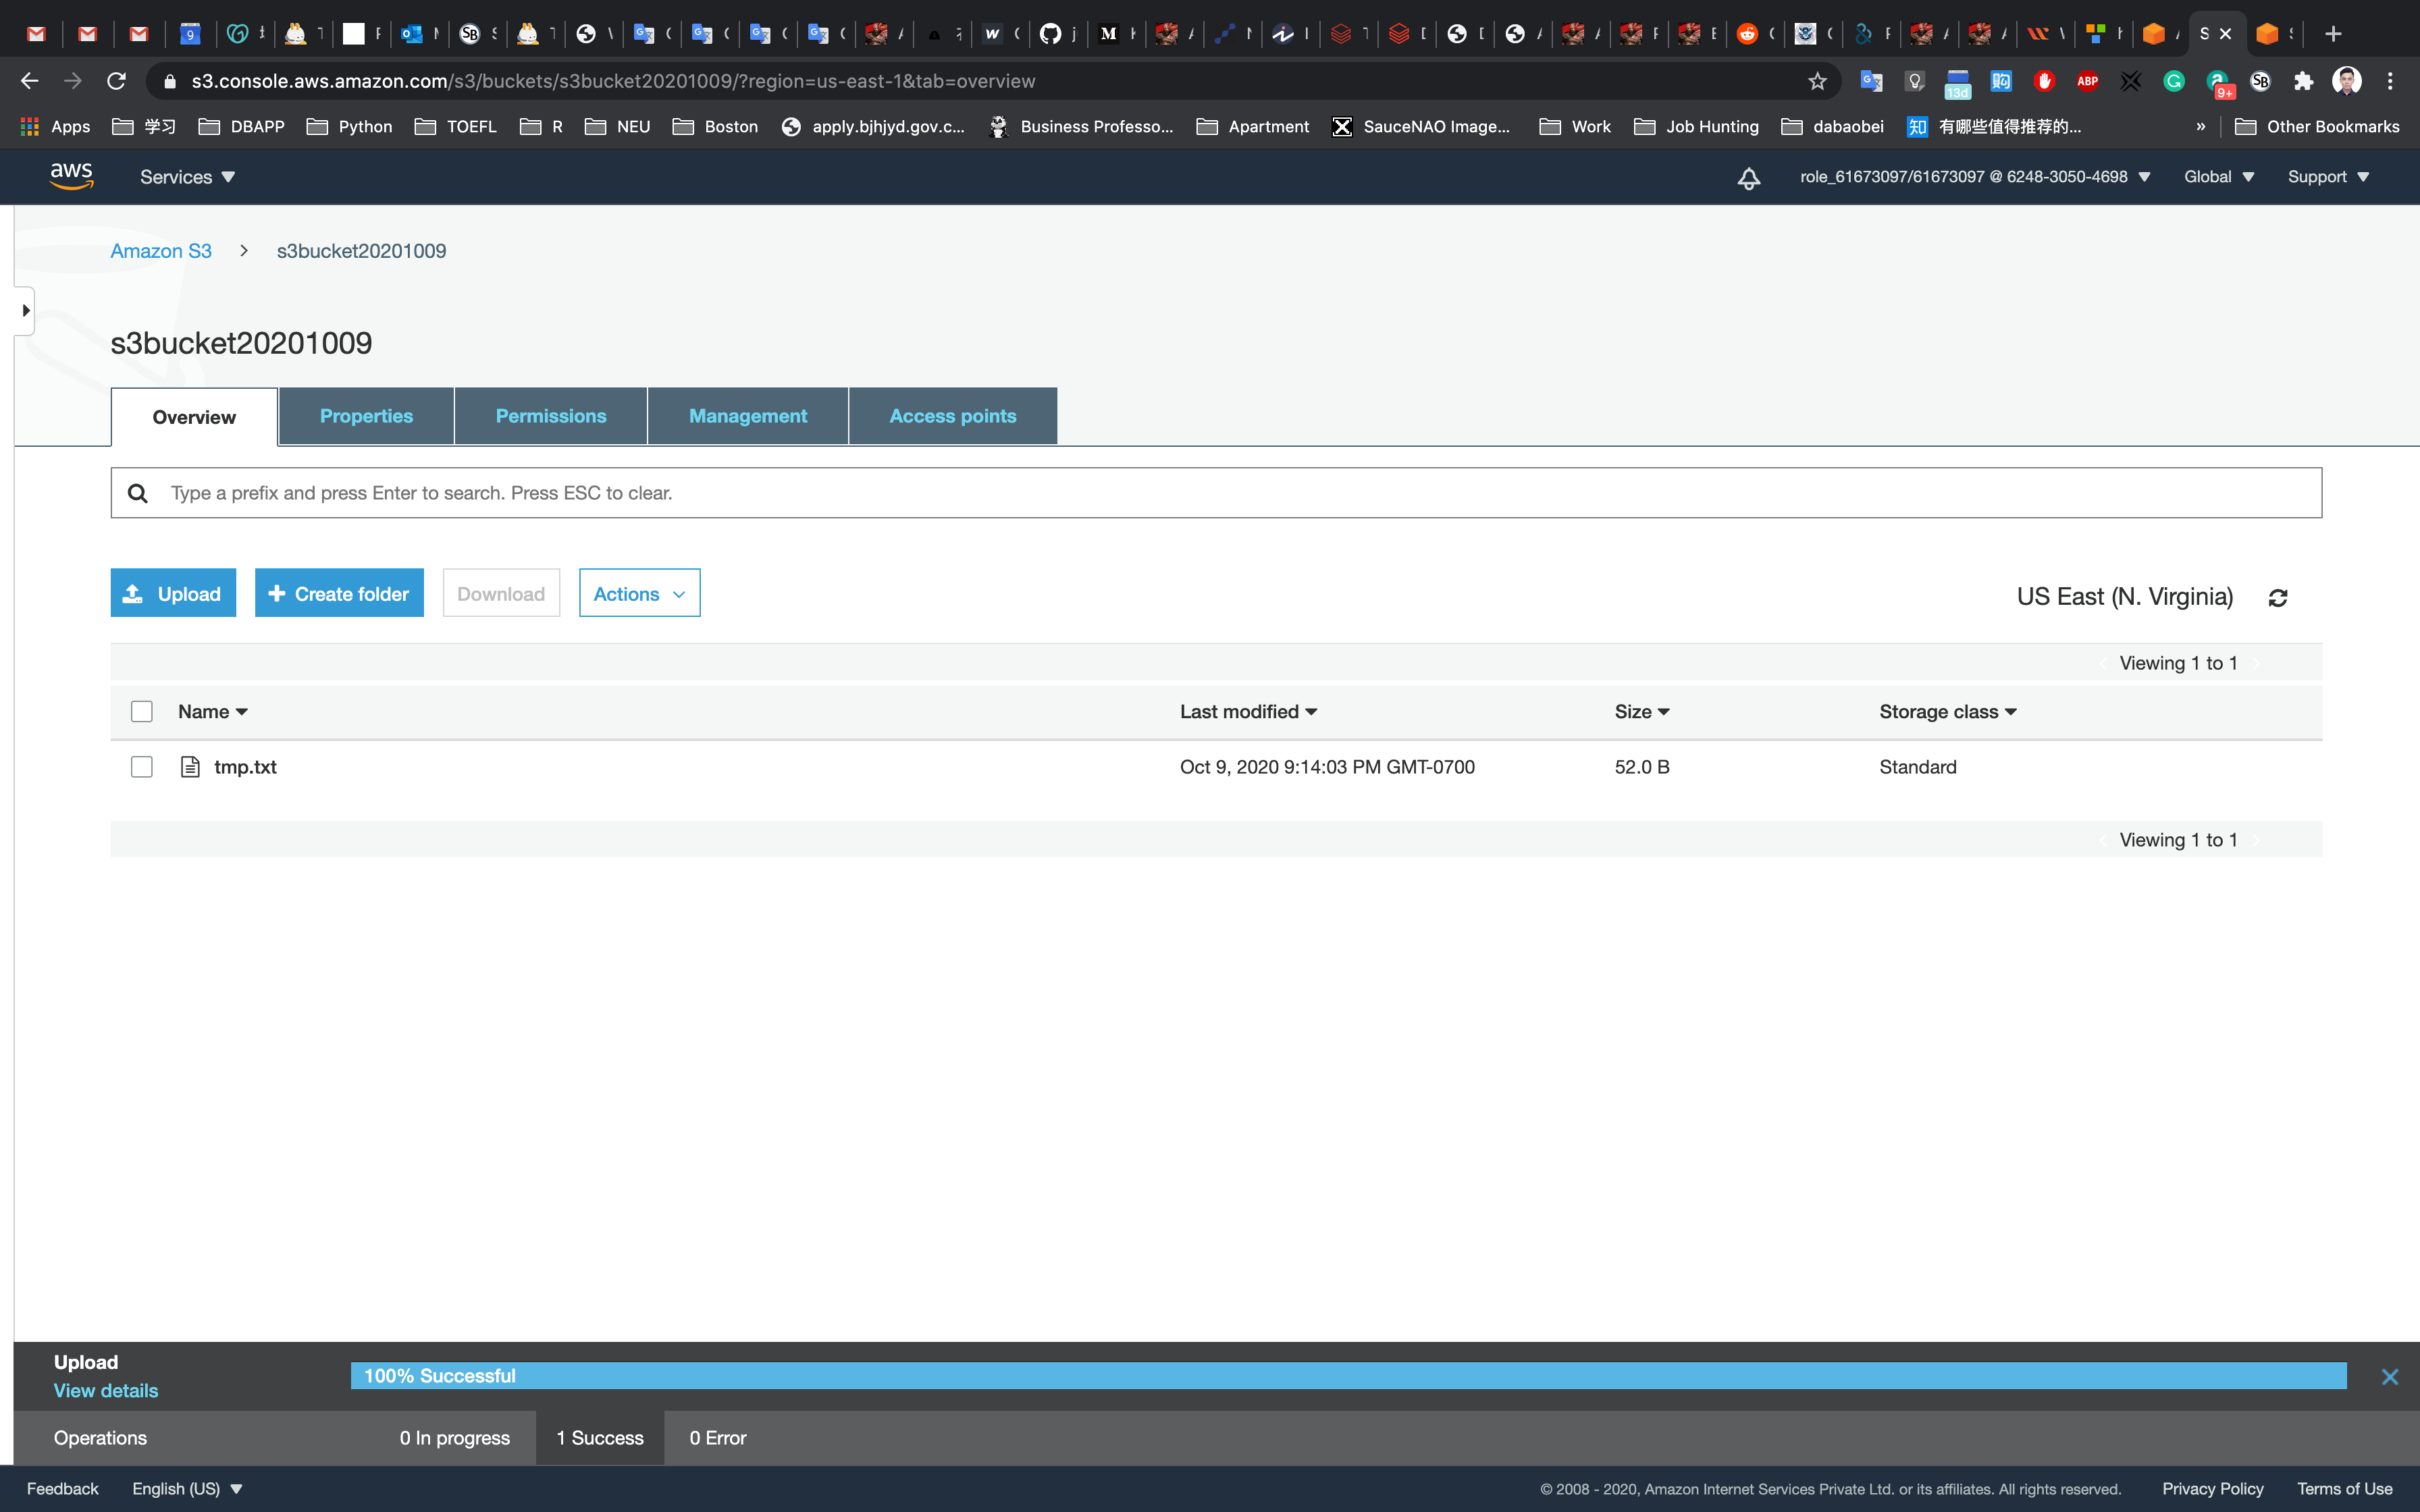Open the Chrome extensions puzzle icon
Image resolution: width=2420 pixels, height=1512 pixels.
(x=2303, y=81)
